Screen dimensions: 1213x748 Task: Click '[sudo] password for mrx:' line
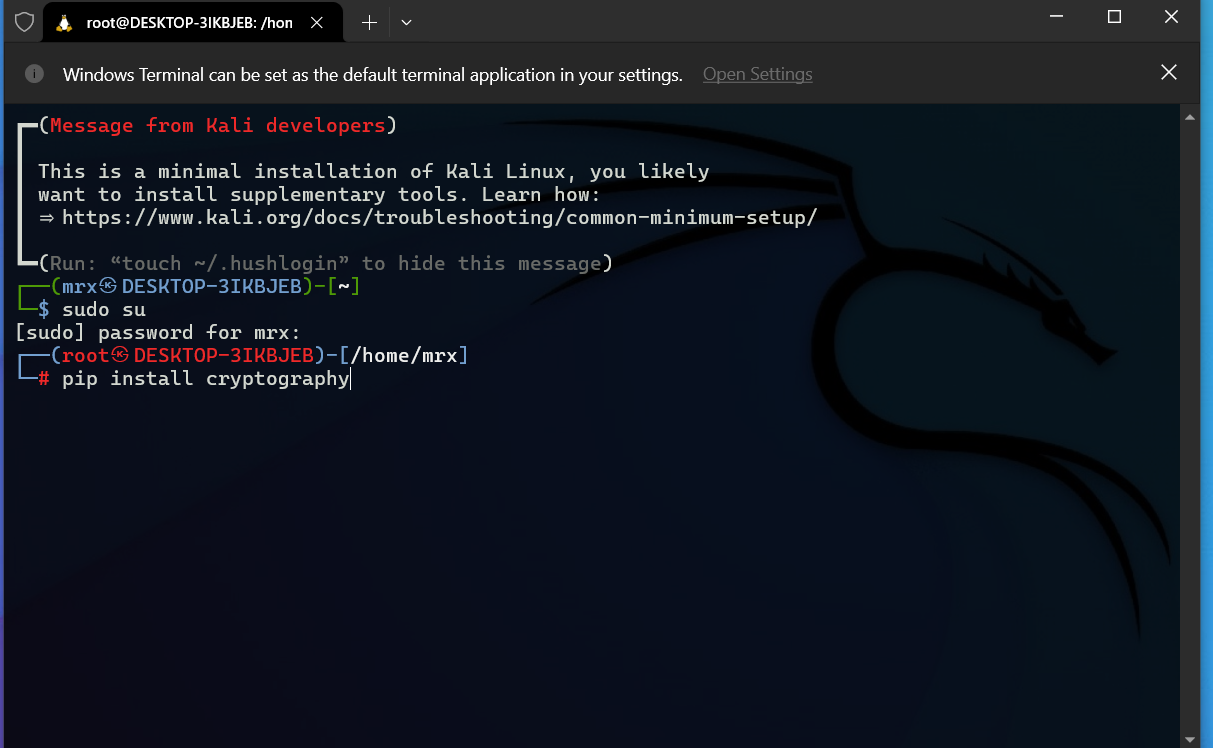coord(158,333)
